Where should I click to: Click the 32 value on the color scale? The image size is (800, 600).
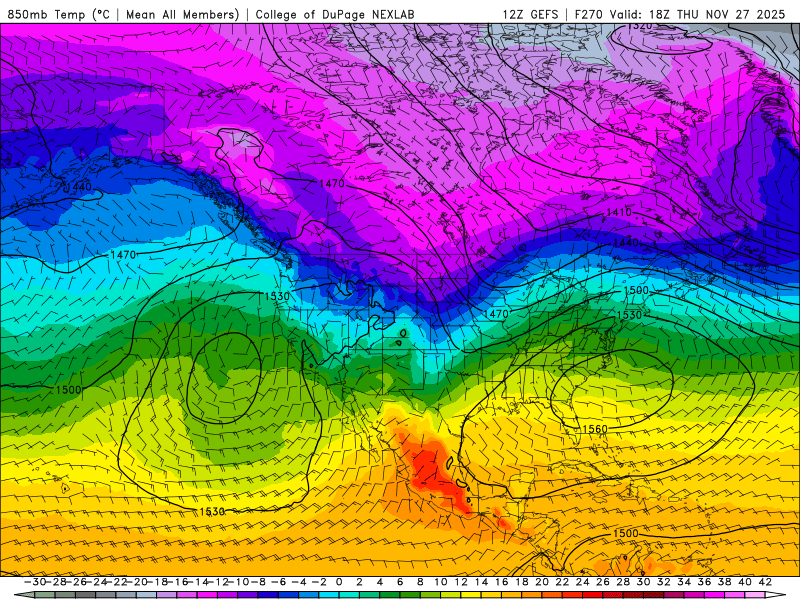(663, 582)
